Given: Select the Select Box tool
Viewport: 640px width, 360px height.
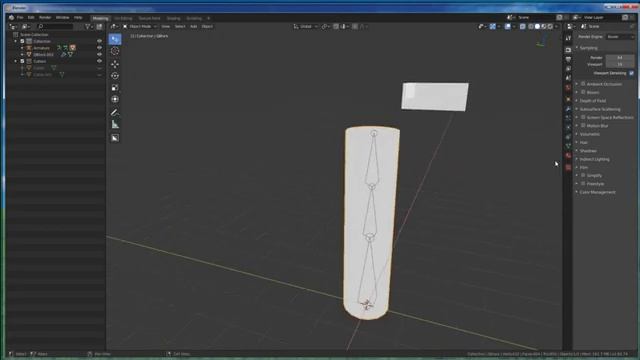Looking at the screenshot, I should 115,39.
